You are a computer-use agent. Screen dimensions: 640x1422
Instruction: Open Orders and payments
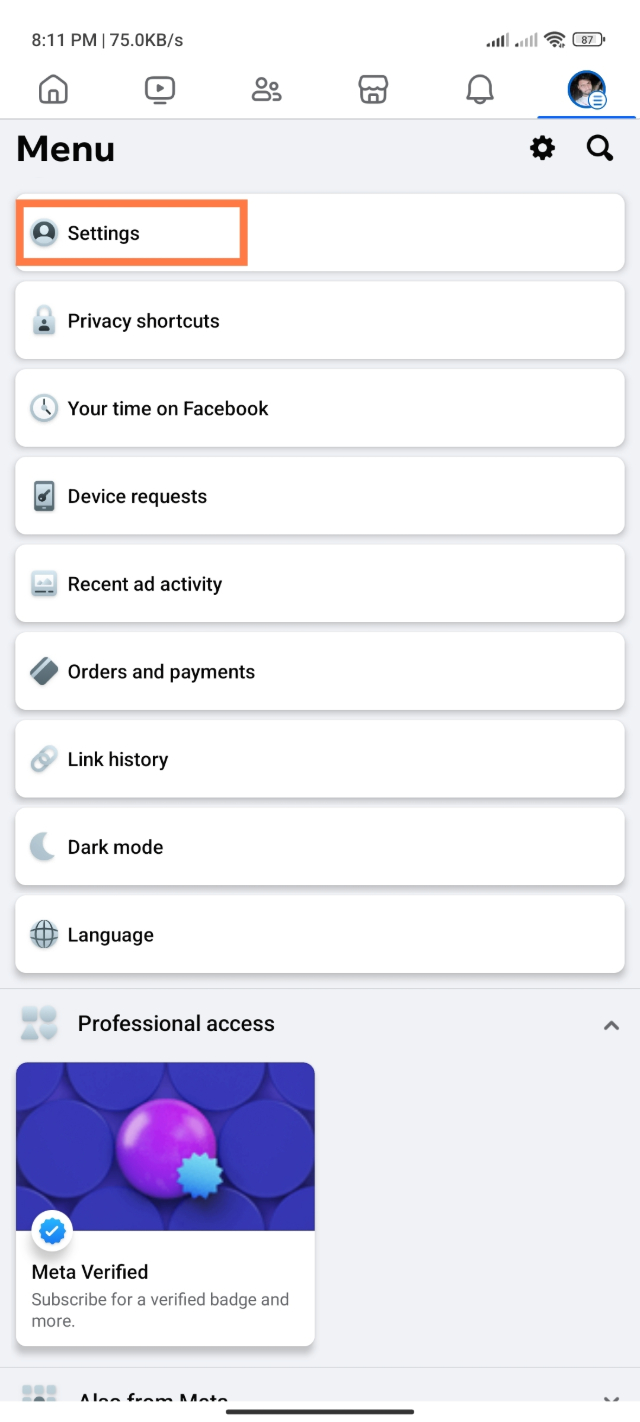[320, 672]
